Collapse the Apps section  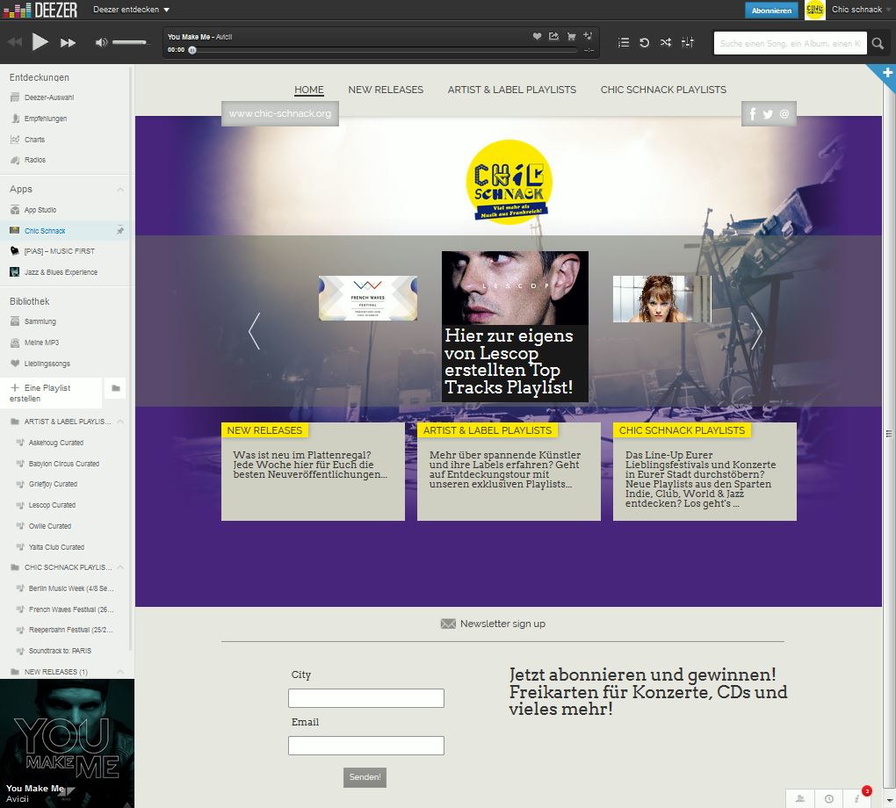click(x=120, y=189)
